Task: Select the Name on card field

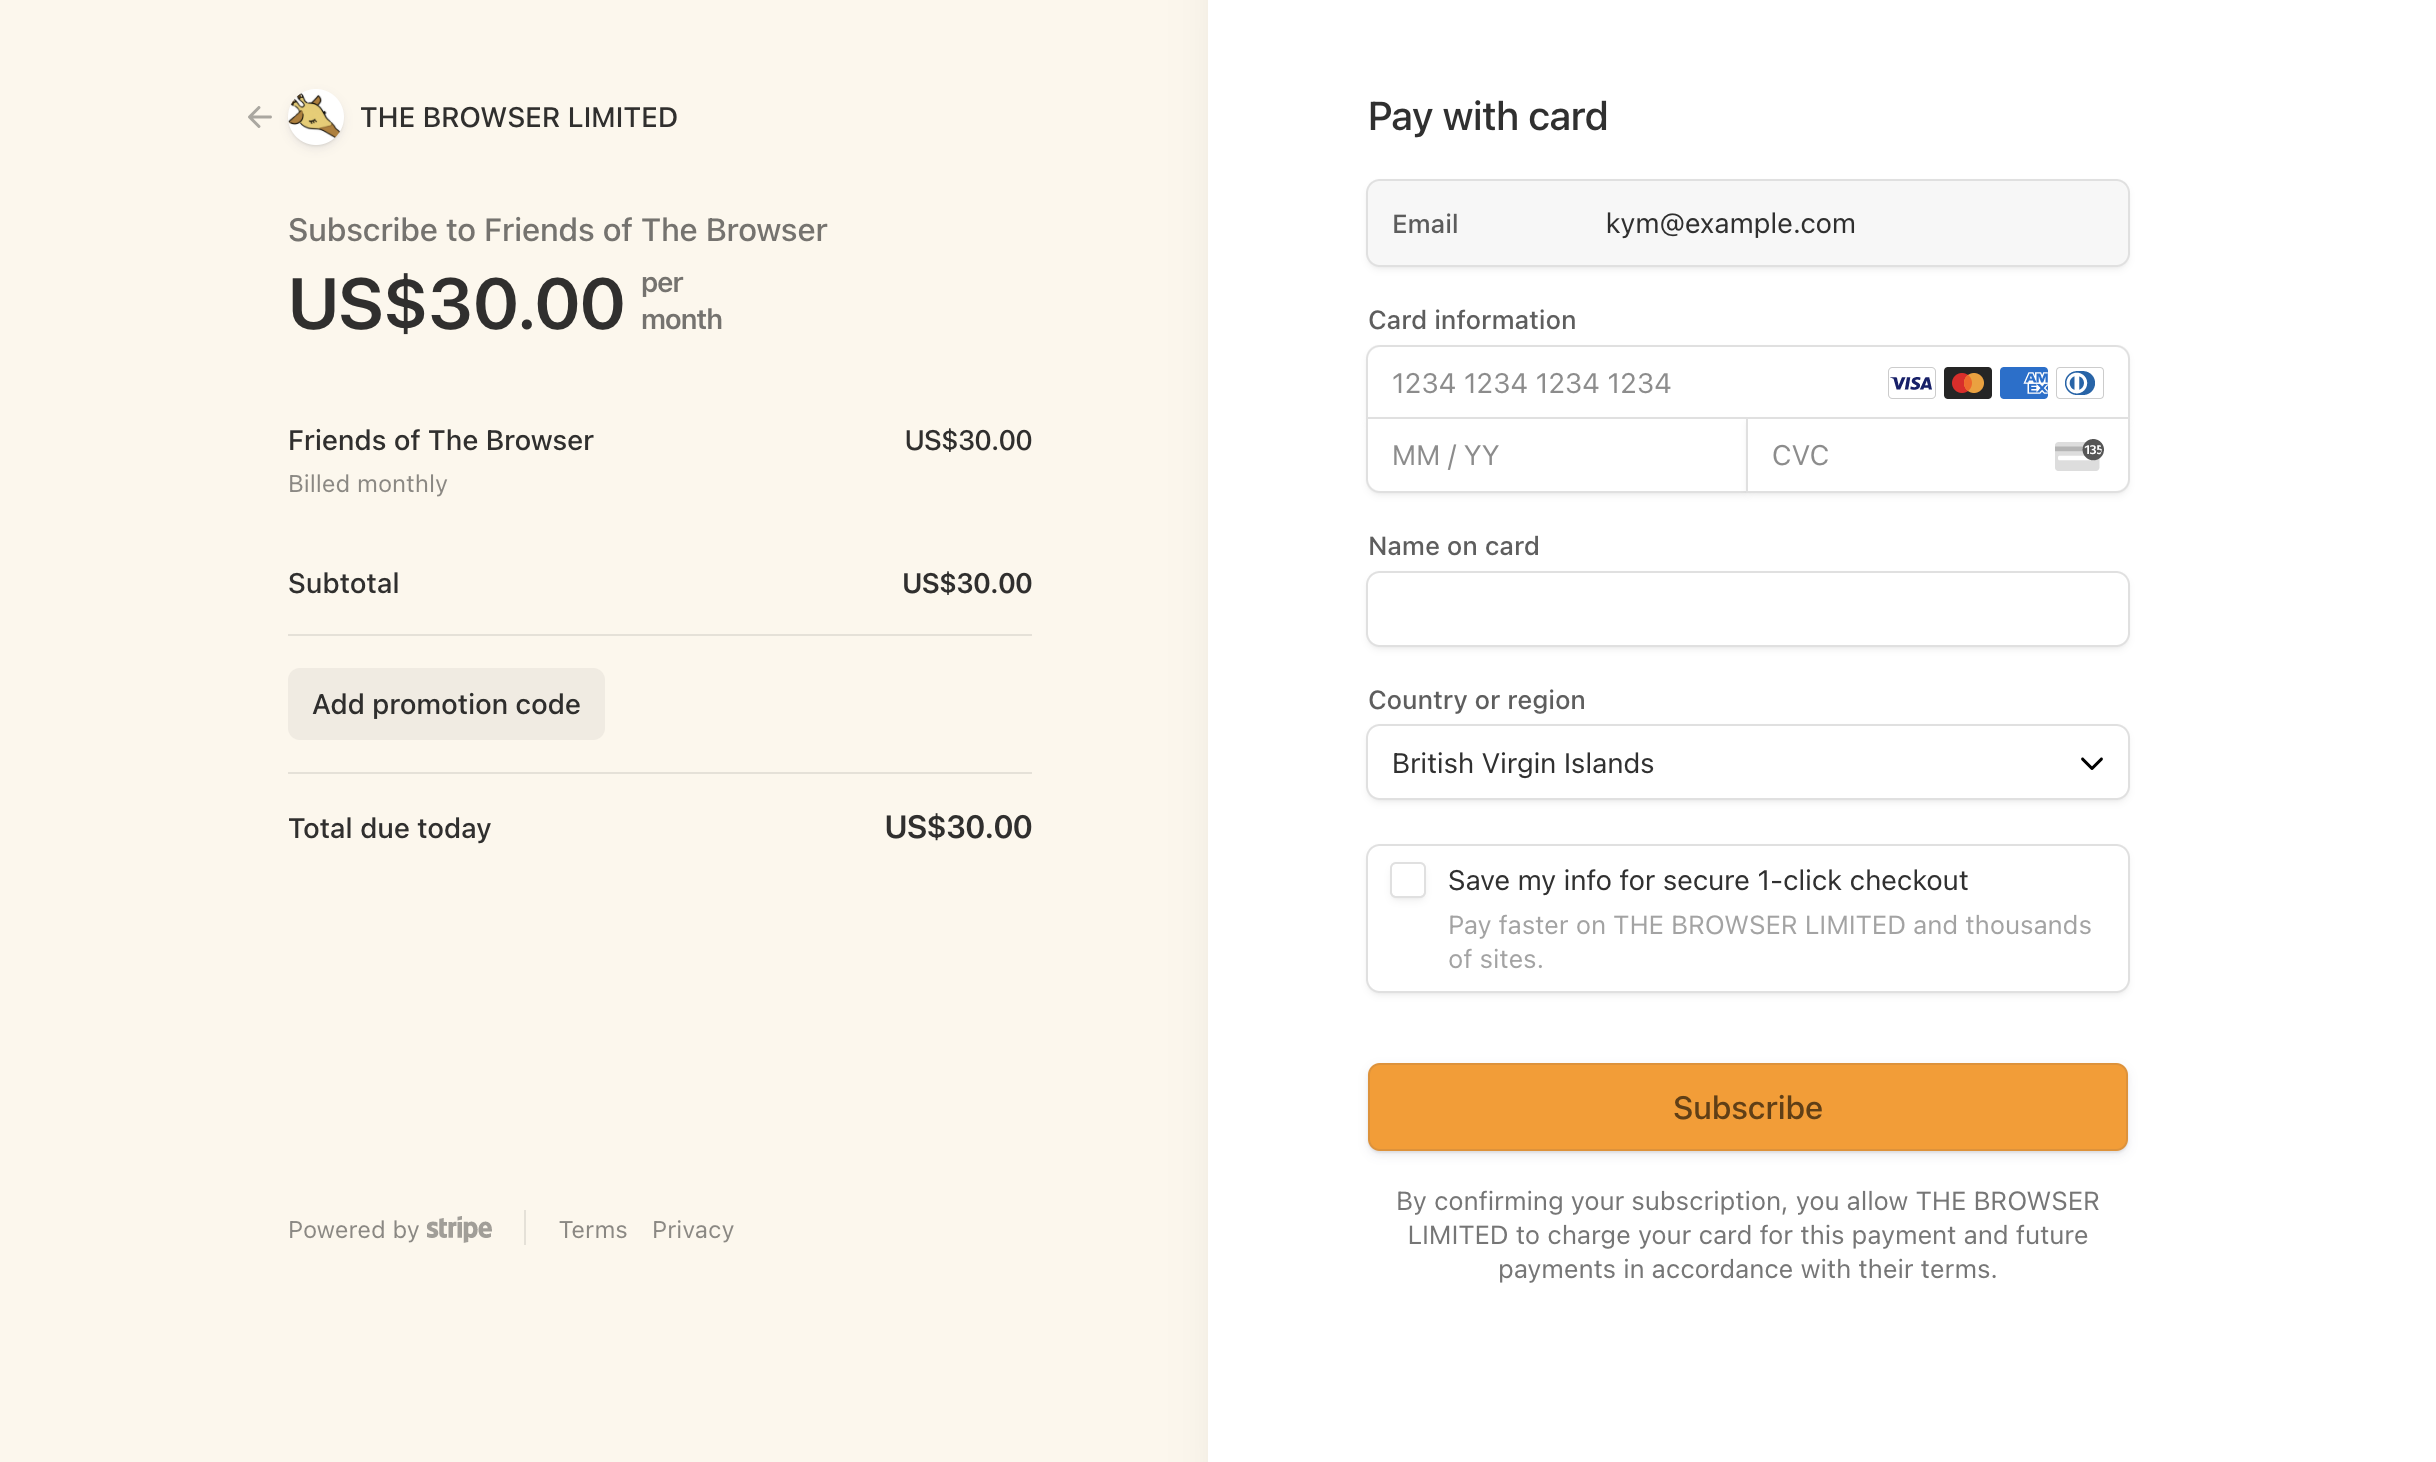Action: (1747, 608)
